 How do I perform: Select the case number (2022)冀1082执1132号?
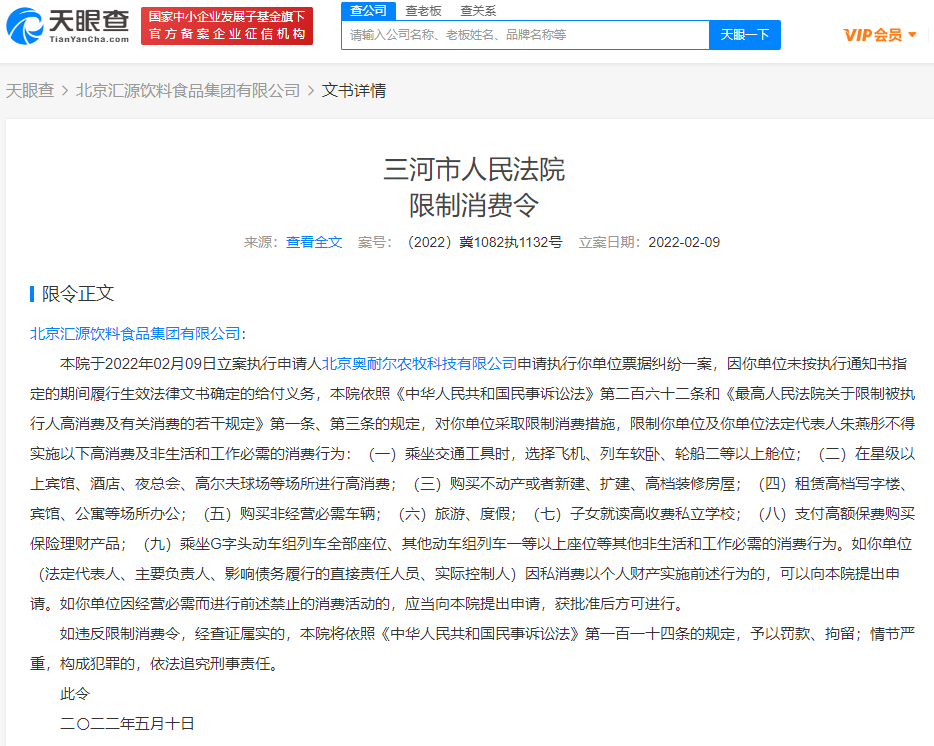point(484,242)
